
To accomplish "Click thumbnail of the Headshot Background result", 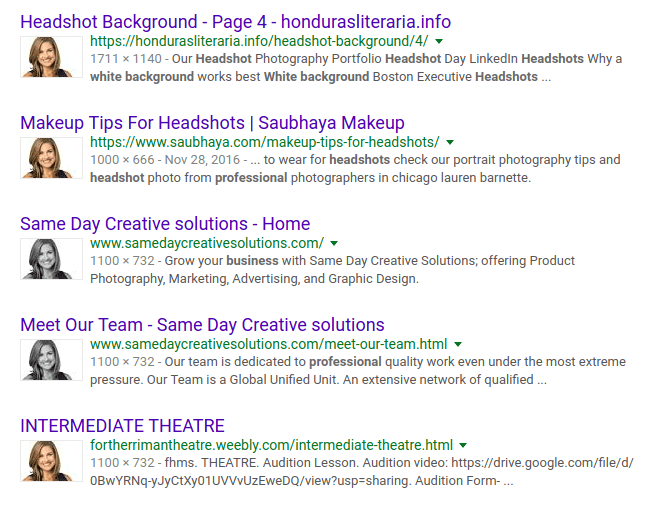I will click(51, 57).
